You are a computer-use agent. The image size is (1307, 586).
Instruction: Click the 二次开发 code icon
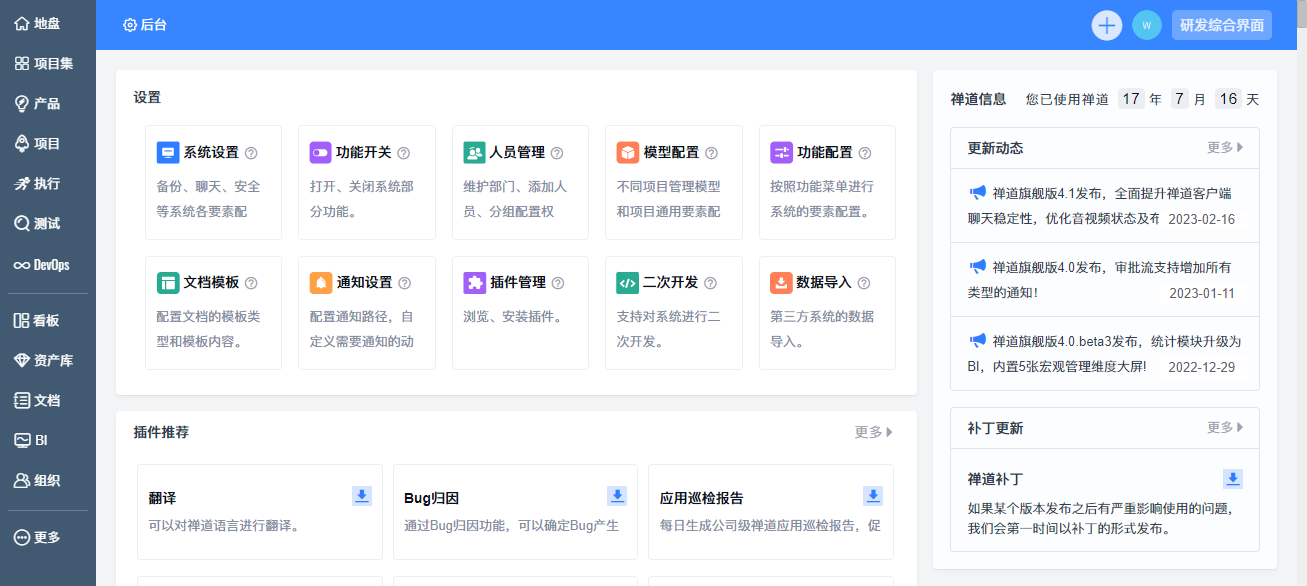pos(627,283)
